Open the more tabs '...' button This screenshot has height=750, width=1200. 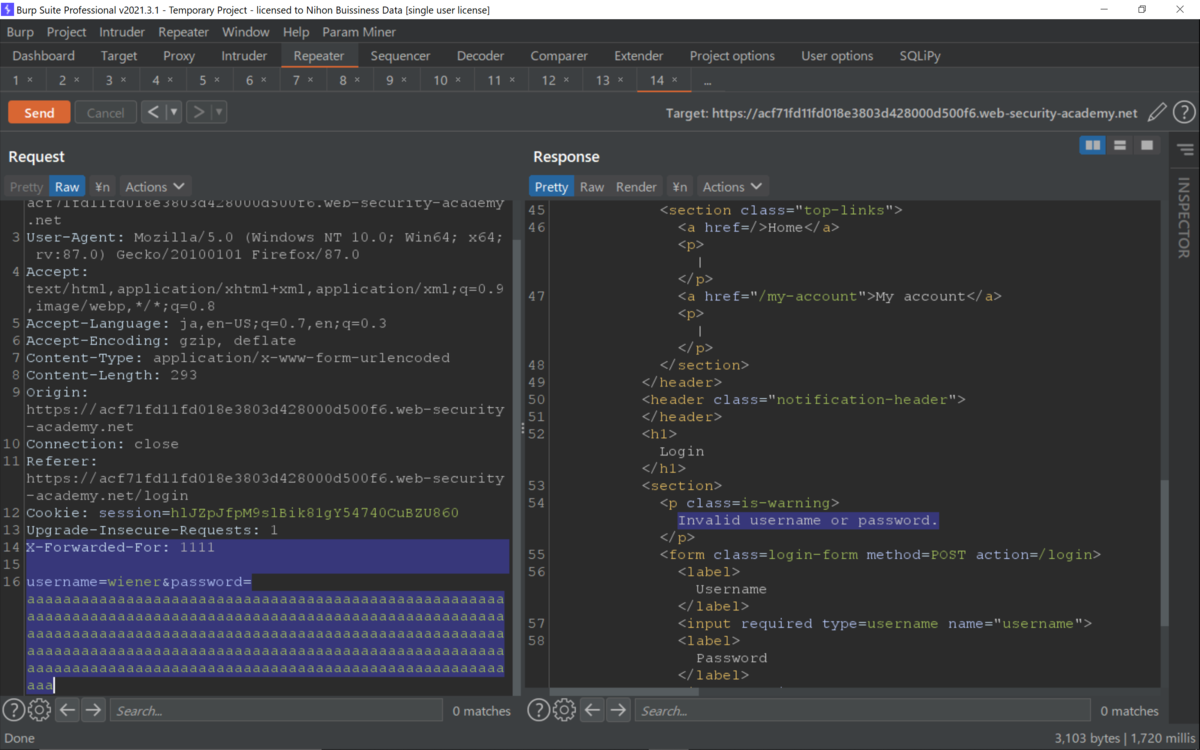pos(707,80)
